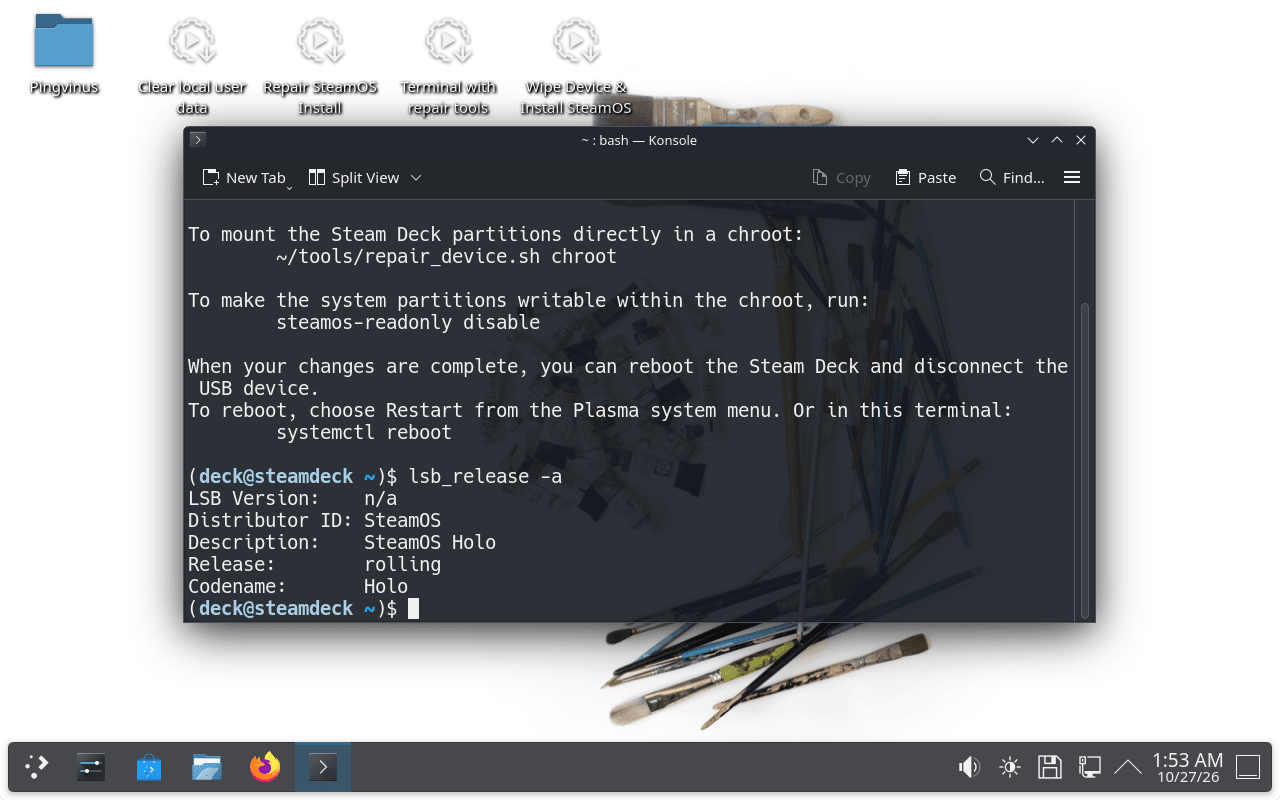Viewport: 1280px width, 800px height.
Task: Open System Settings from the taskbar
Action: click(91, 767)
